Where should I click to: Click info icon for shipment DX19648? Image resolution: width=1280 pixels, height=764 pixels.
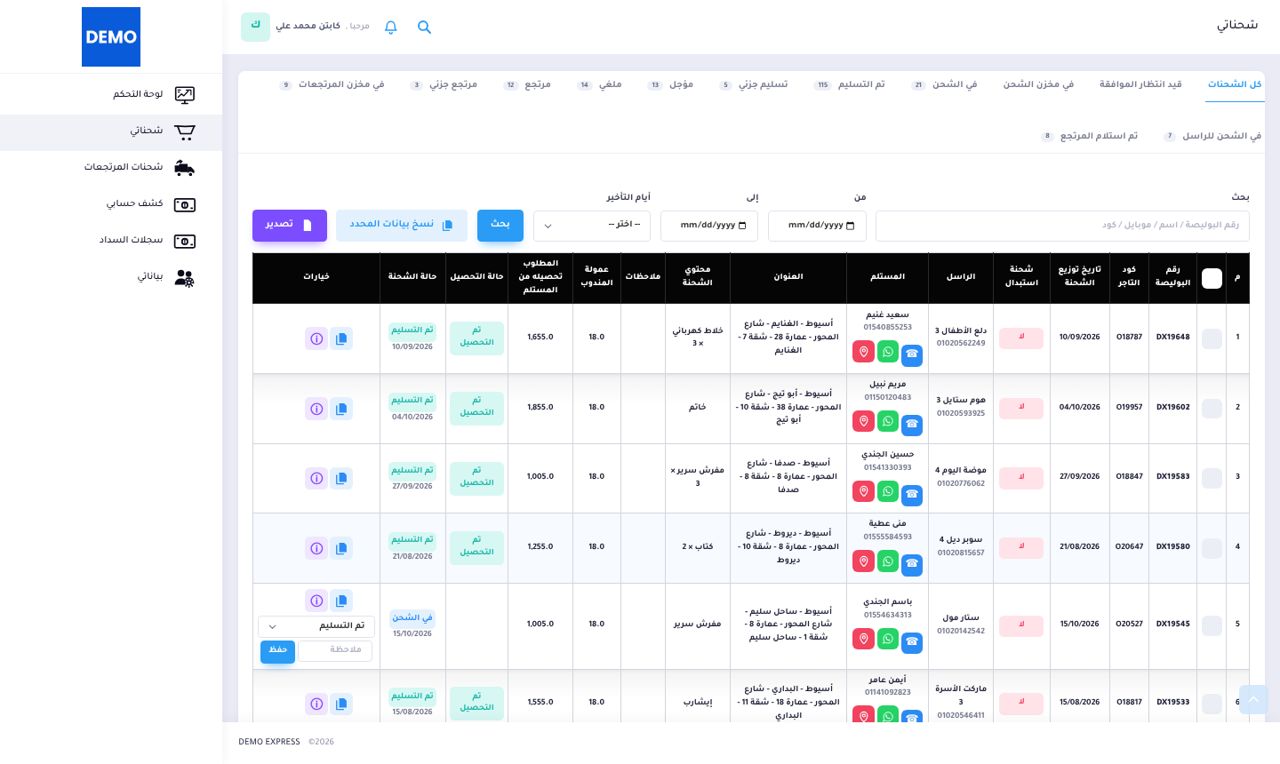tap(317, 339)
